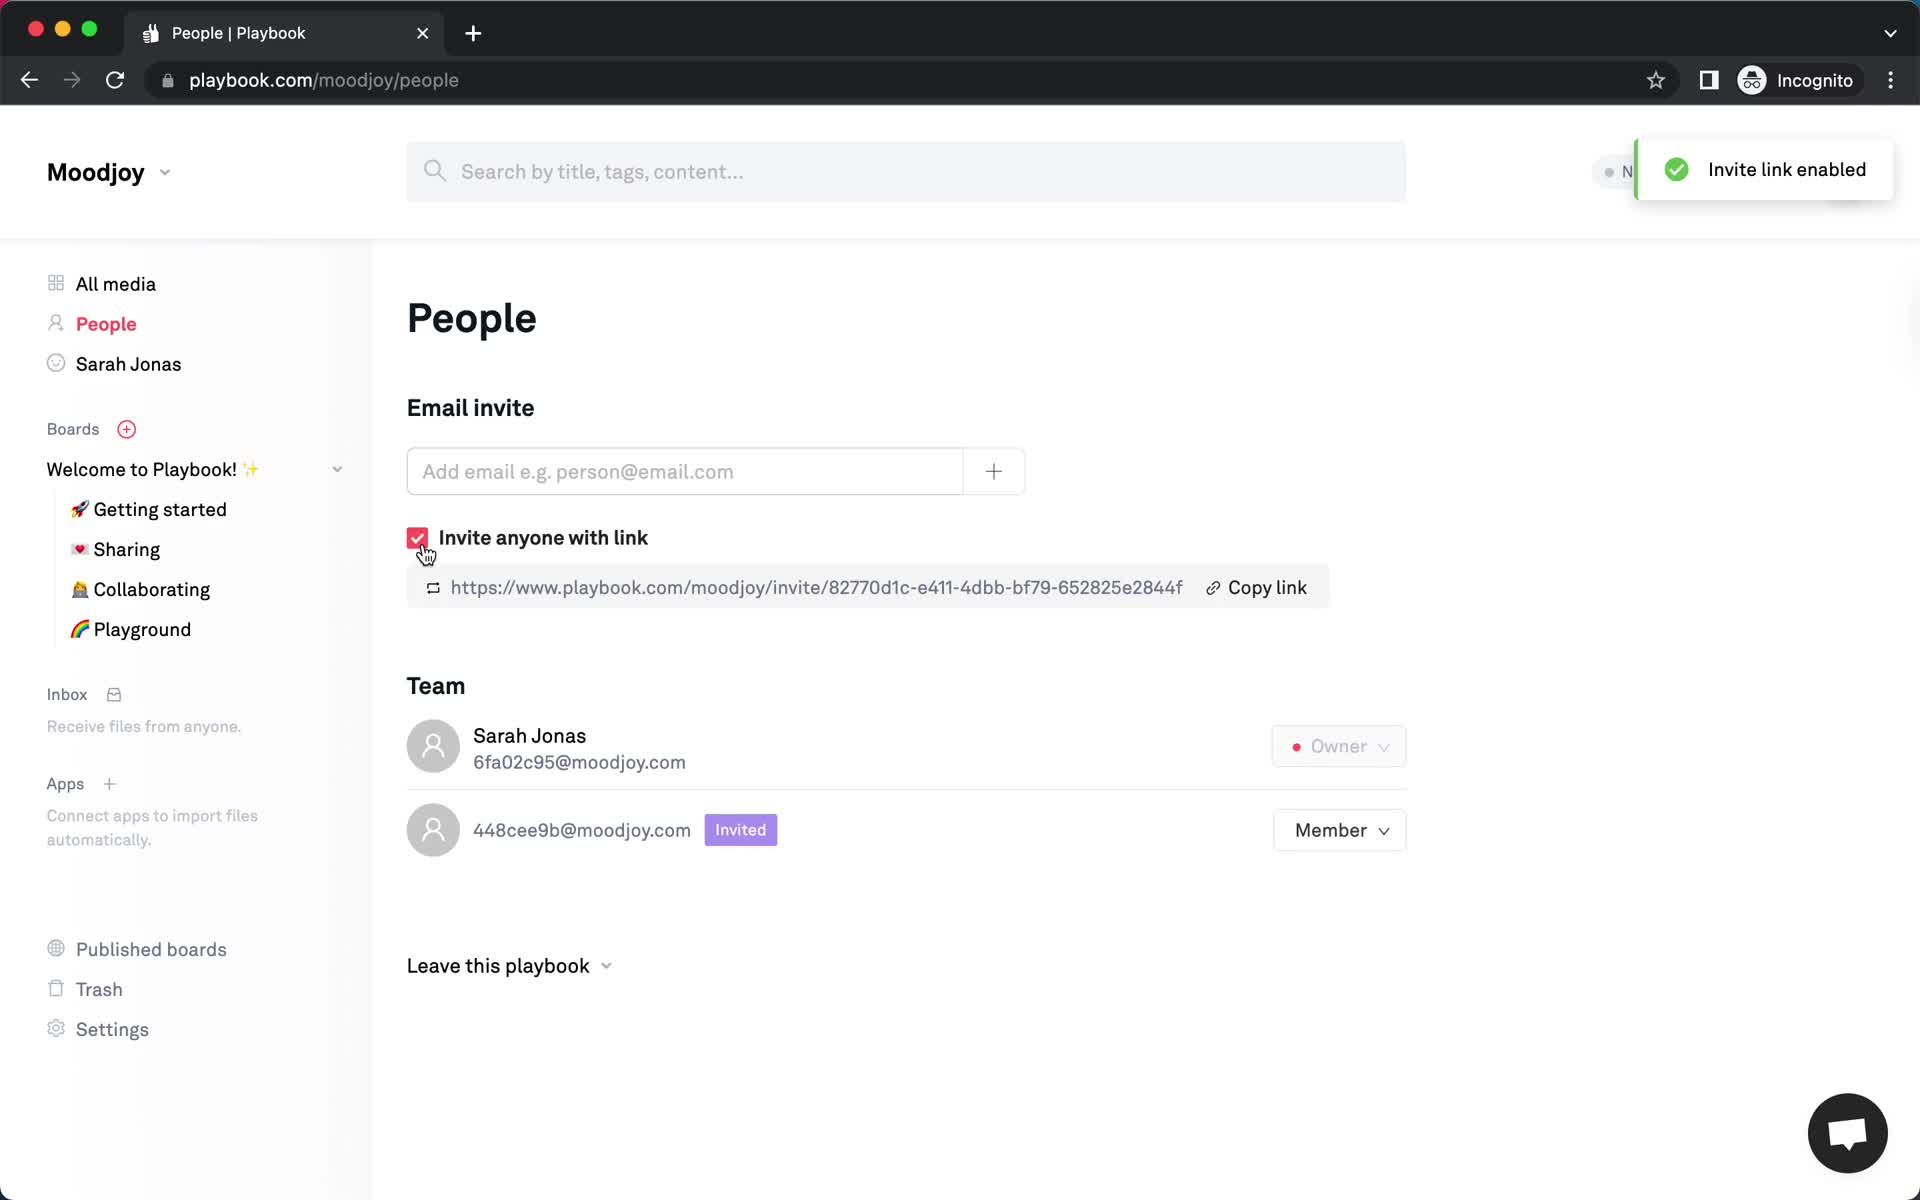
Task: Select the People menu item
Action: coord(106,324)
